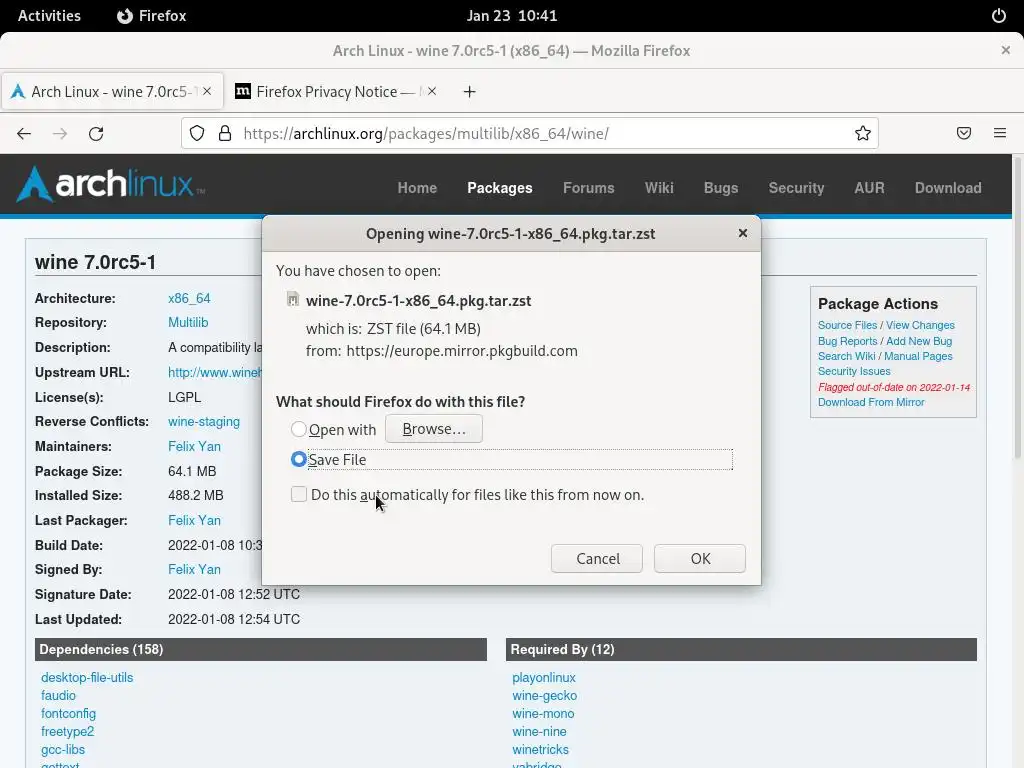This screenshot has width=1024, height=768.
Task: Open the desktop-file-utils dependency link
Action: 87,678
